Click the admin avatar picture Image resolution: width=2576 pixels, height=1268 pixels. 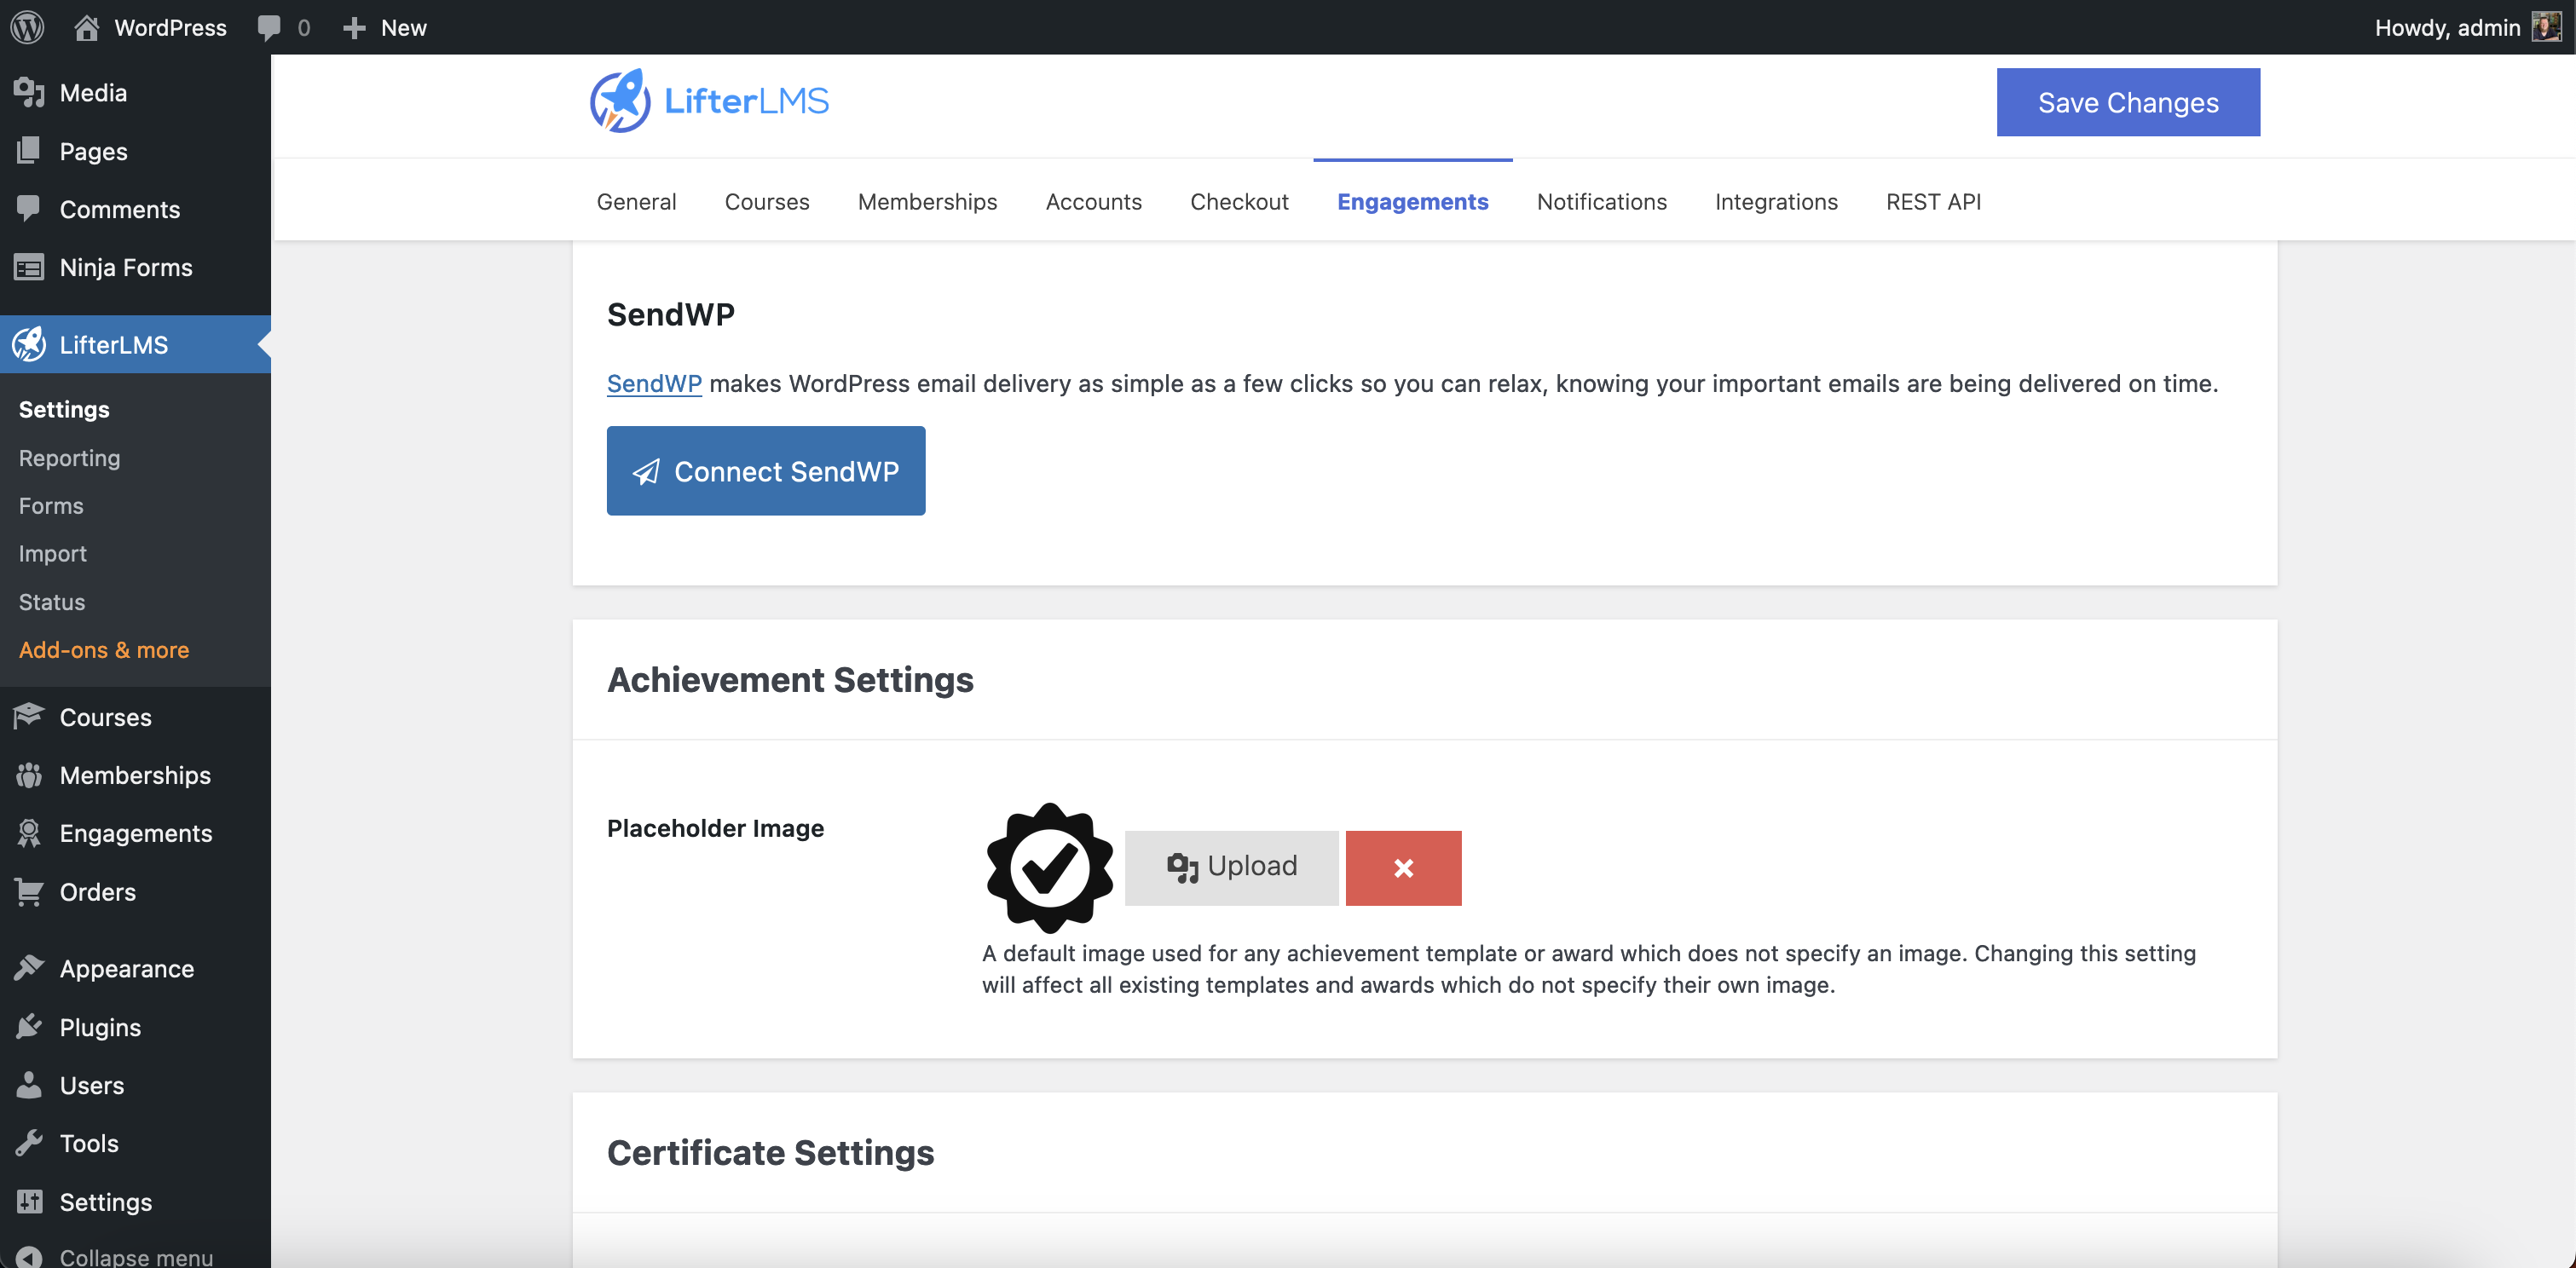[2546, 27]
